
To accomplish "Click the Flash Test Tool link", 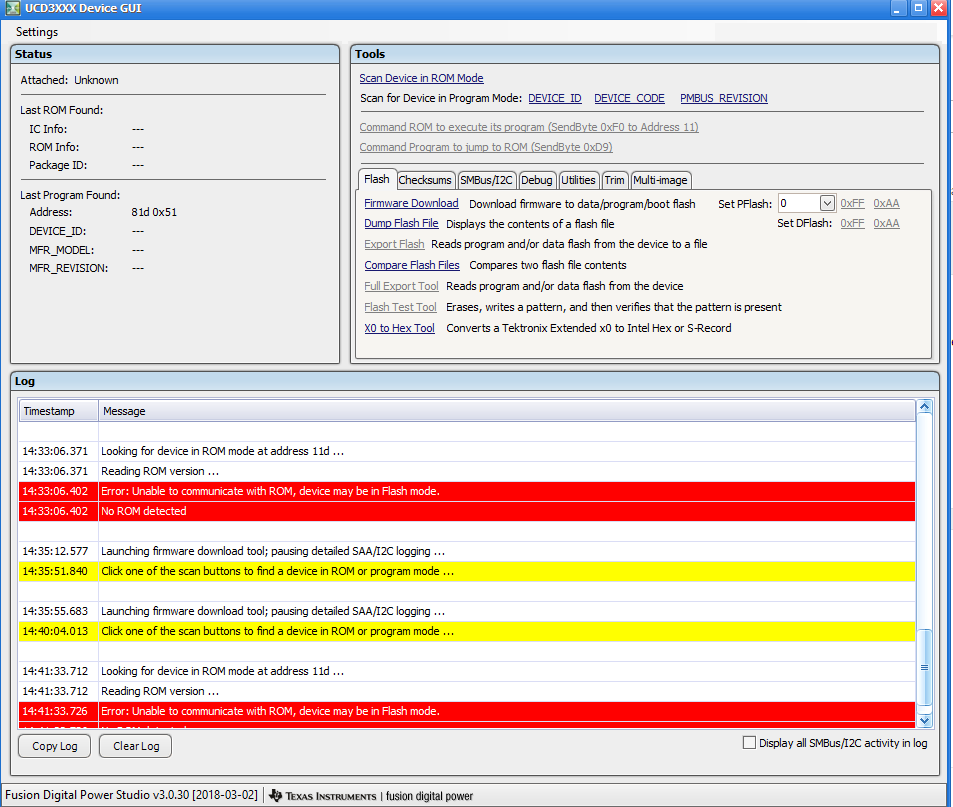I will coord(400,307).
